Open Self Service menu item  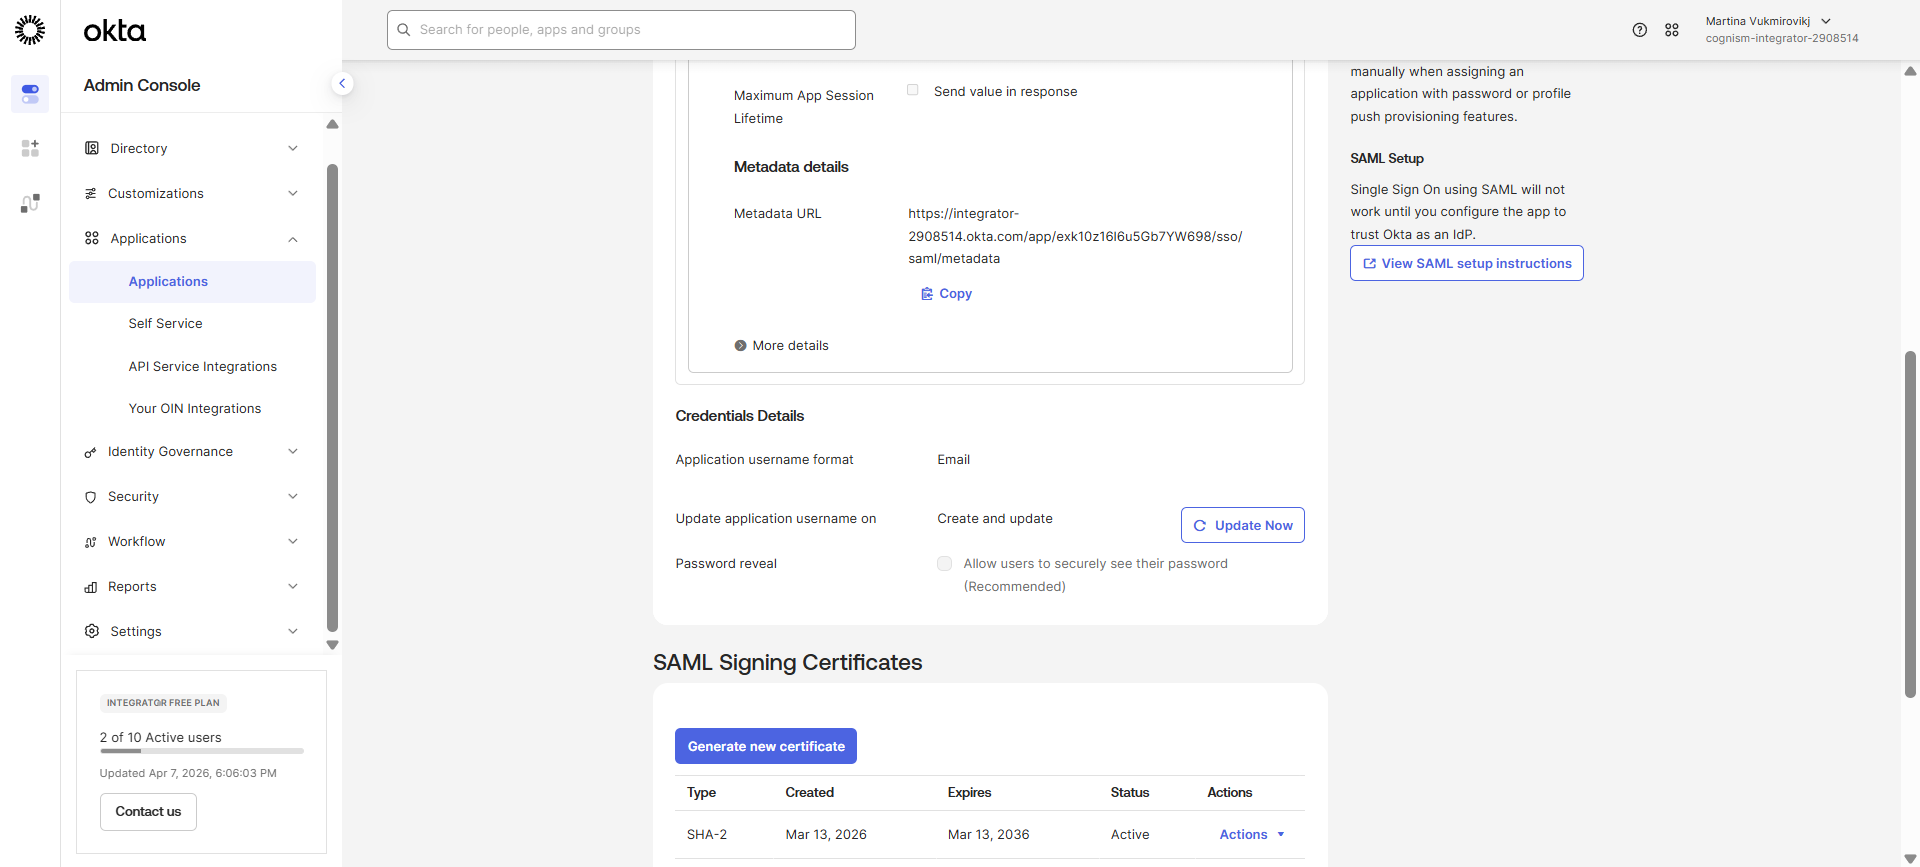(165, 324)
